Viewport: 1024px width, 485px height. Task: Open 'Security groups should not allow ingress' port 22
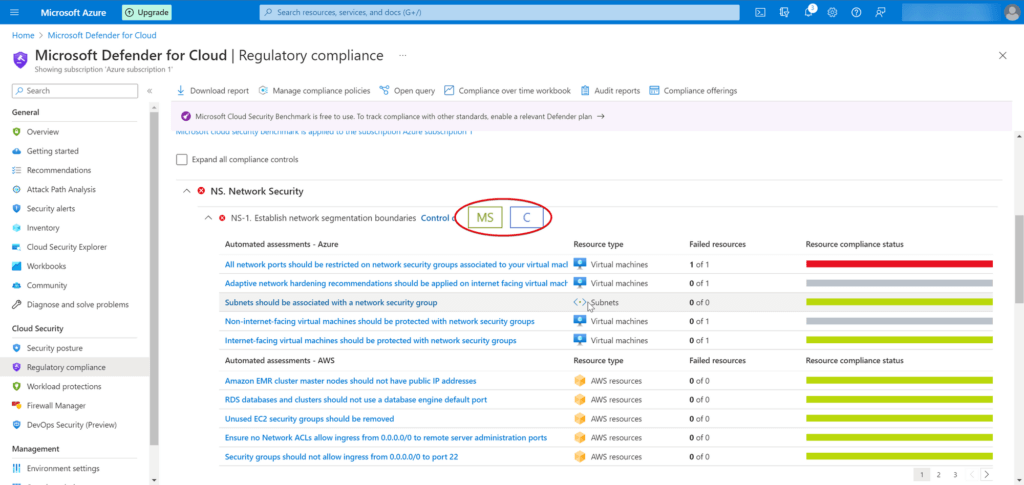[341, 457]
